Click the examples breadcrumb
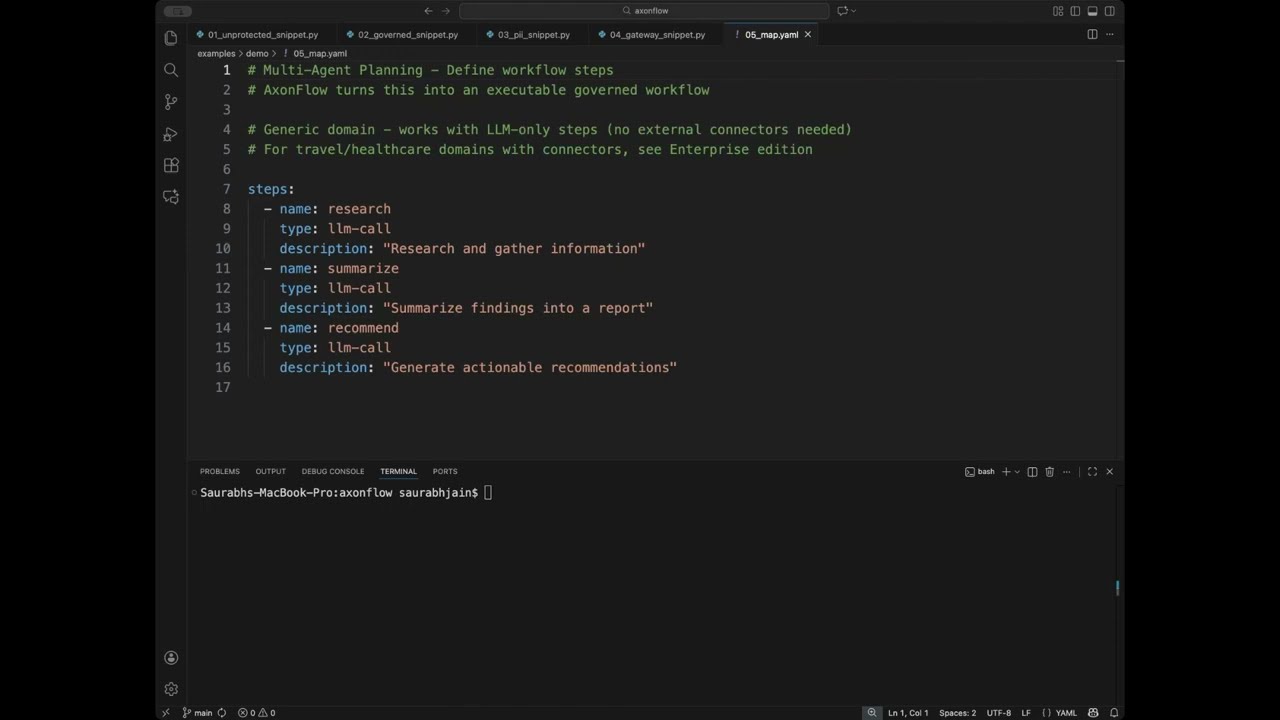This screenshot has width=1280, height=720. [x=216, y=54]
